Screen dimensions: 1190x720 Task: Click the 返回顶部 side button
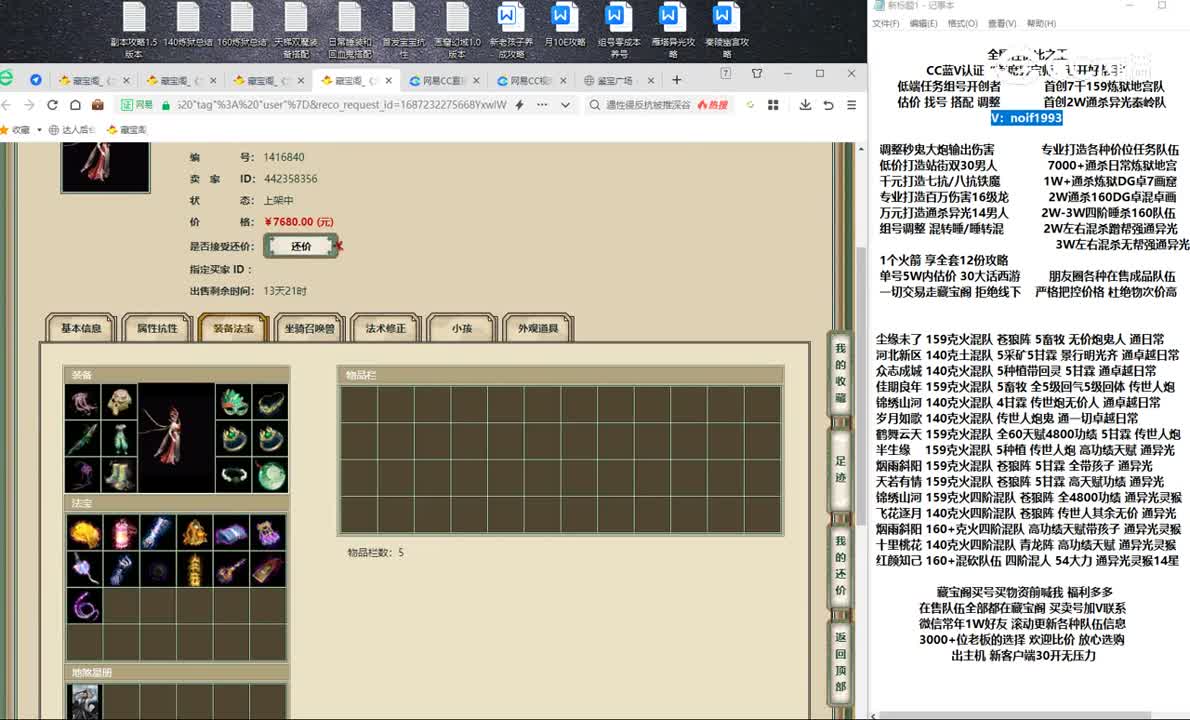coord(840,660)
